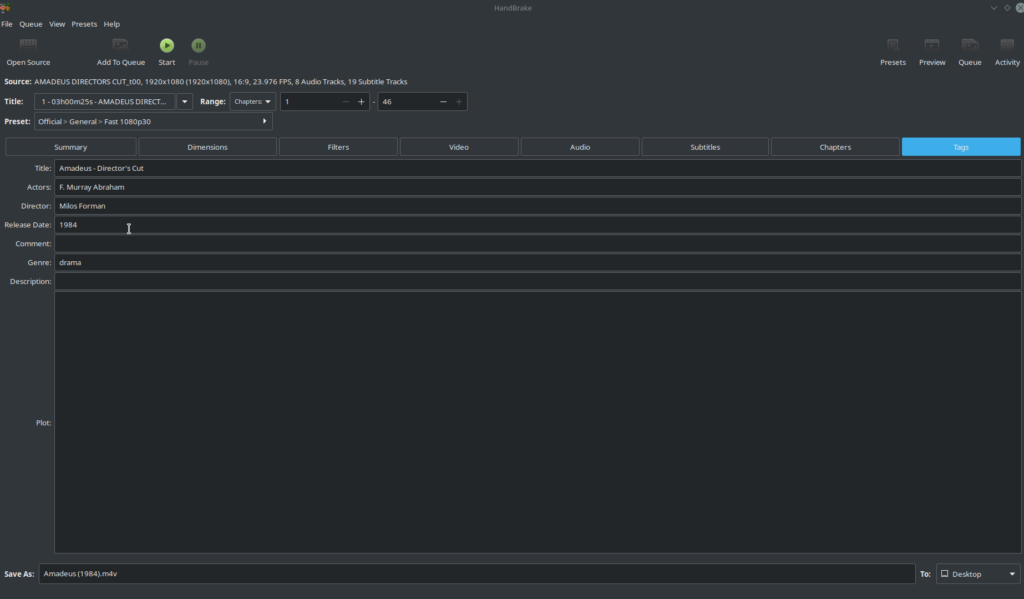
Task: Increase the start chapter with plus
Action: 361,101
